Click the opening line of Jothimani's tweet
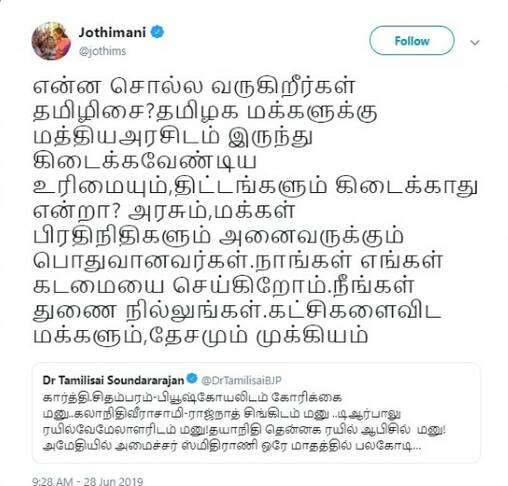The height and width of the screenshot is (486, 508). click(194, 87)
